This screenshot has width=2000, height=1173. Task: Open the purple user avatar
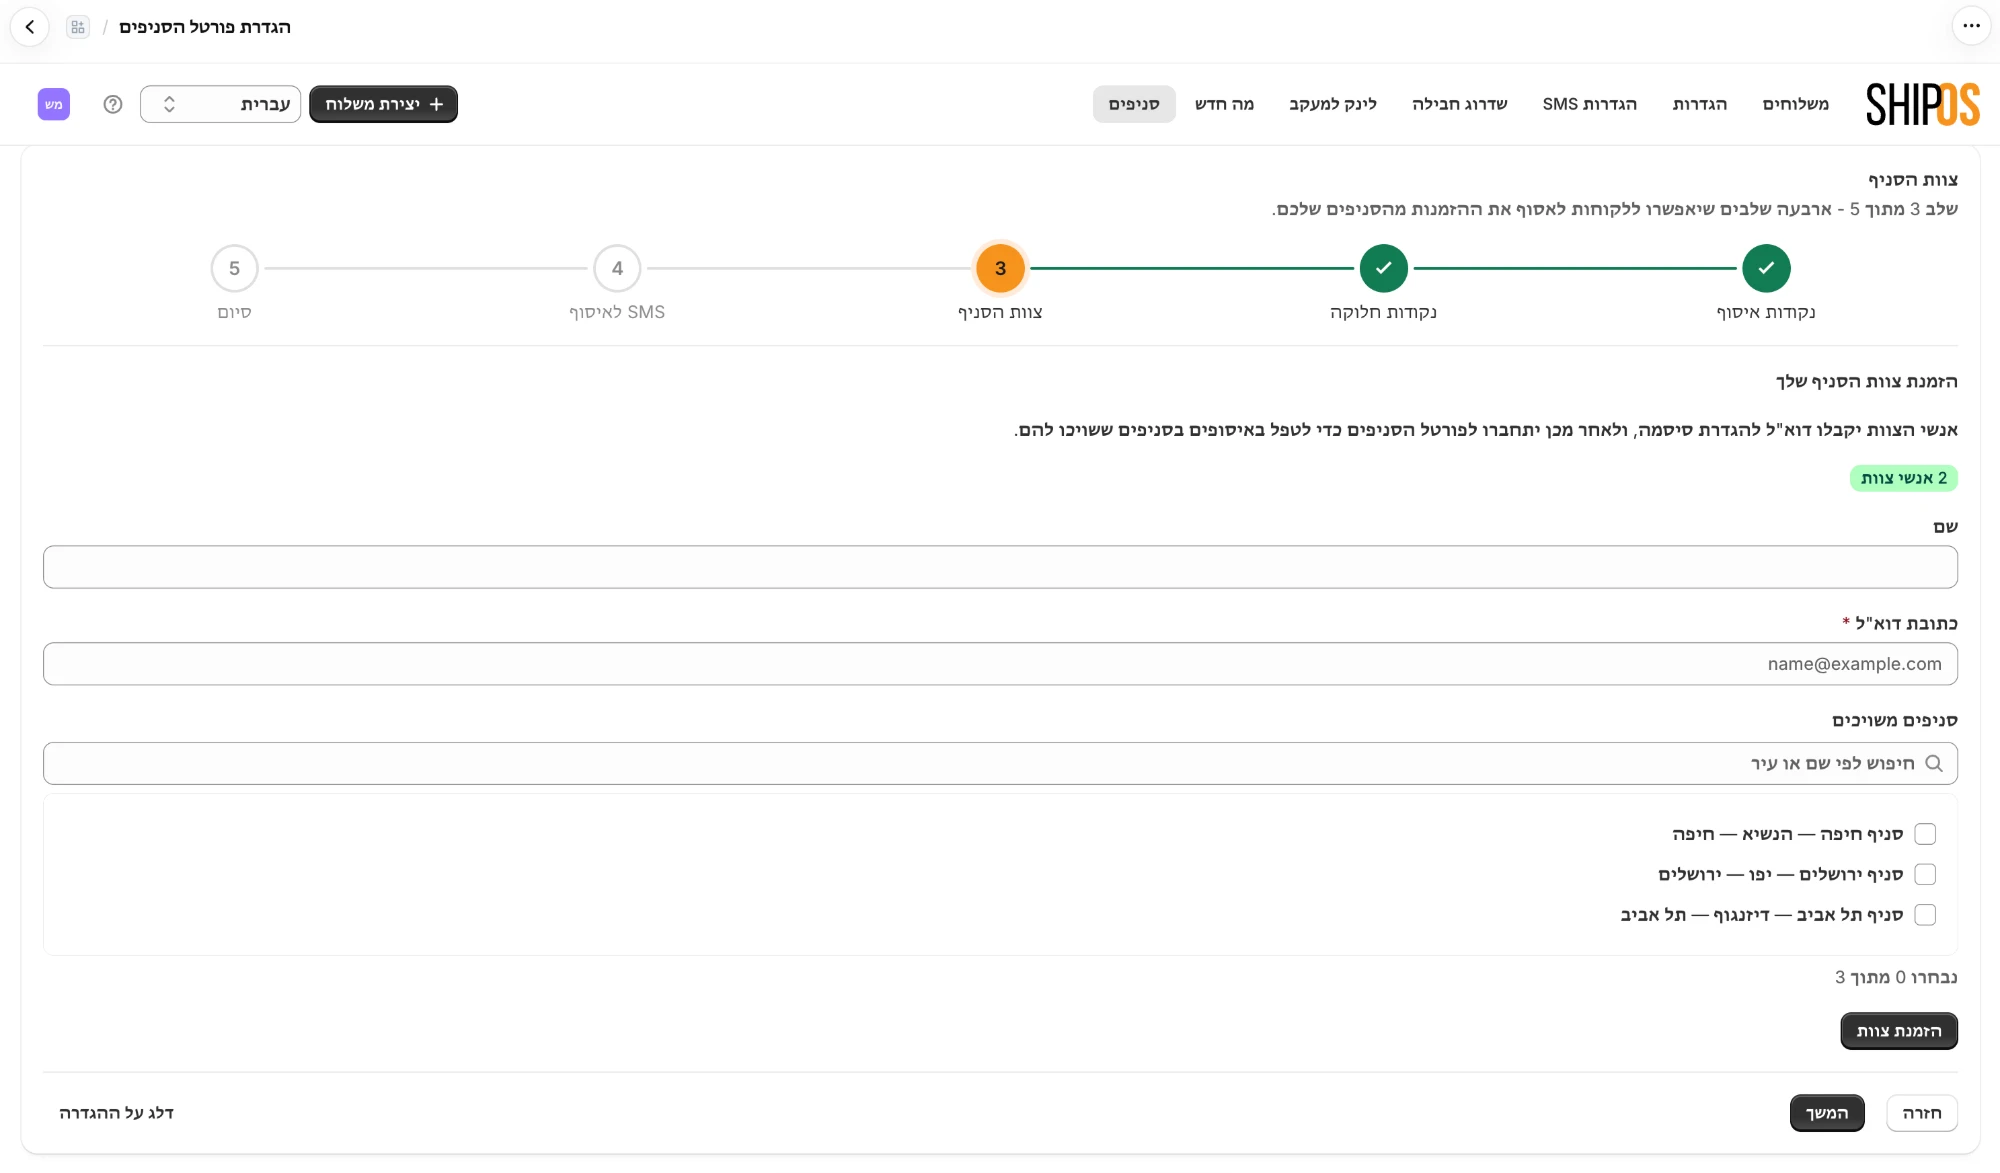coord(54,104)
